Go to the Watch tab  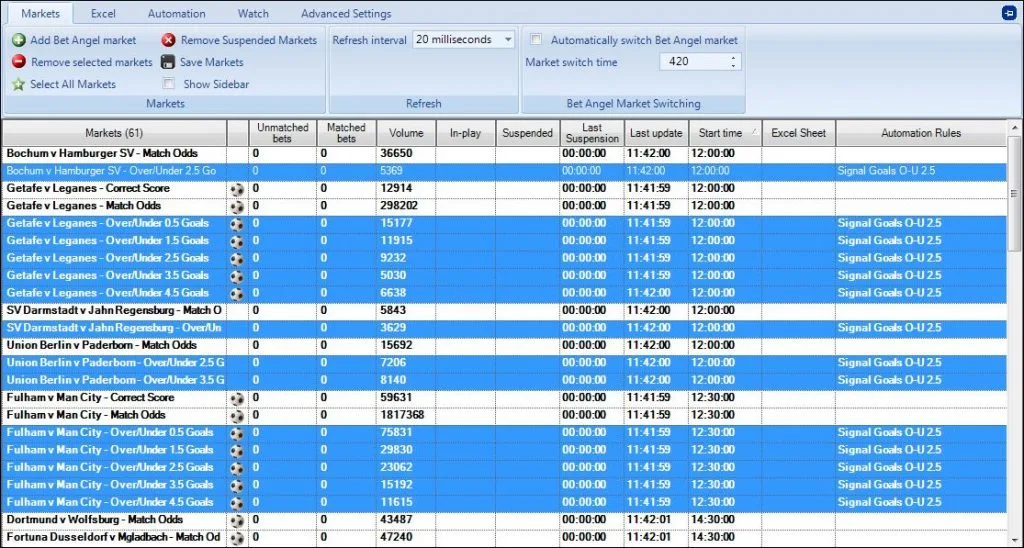253,13
